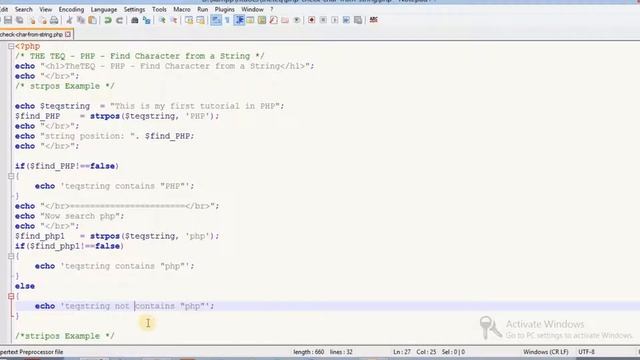Toggle synchronized vertical scrolling
Image resolution: width=640 pixels, height=360 pixels.
[189, 20]
